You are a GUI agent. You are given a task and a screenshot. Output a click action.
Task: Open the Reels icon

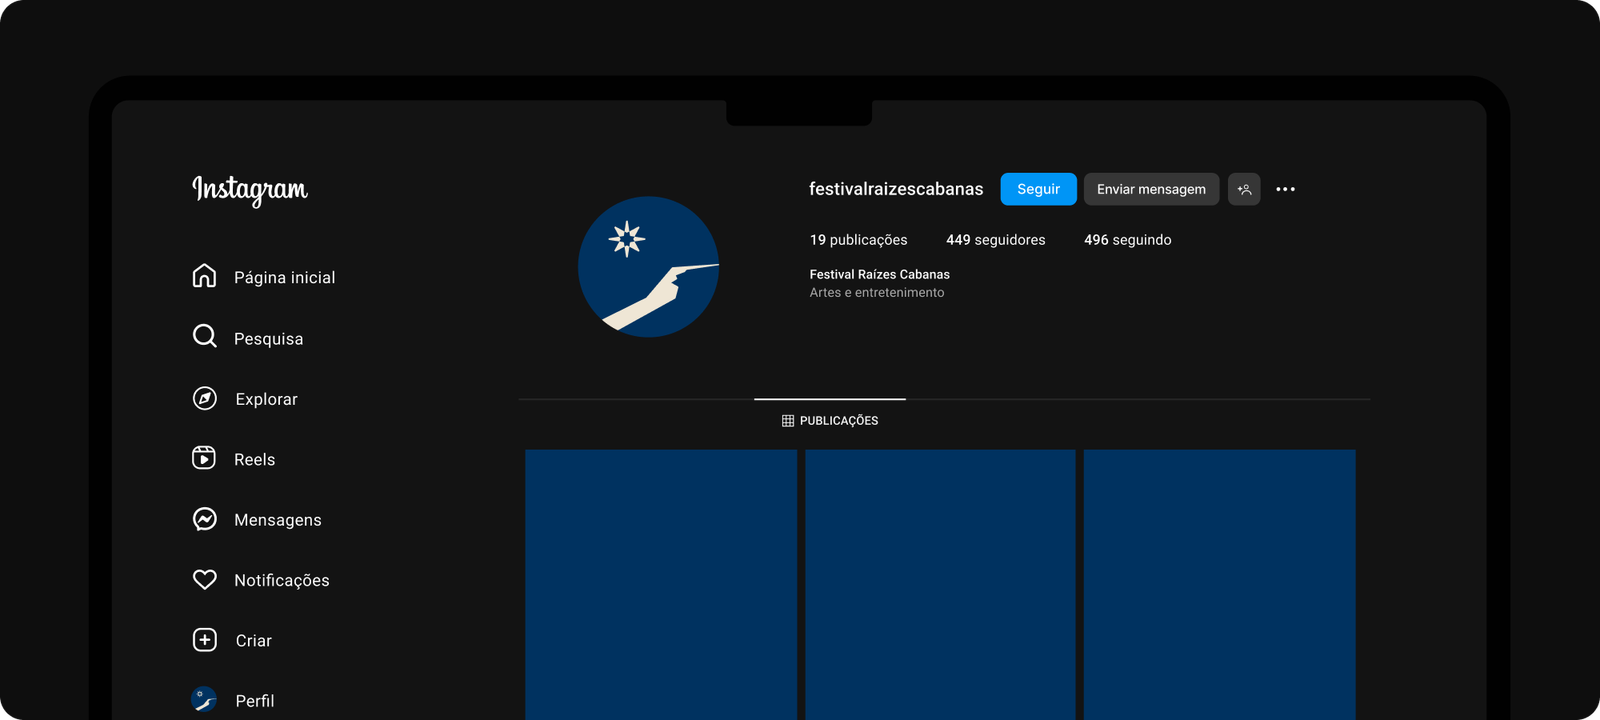(x=204, y=458)
